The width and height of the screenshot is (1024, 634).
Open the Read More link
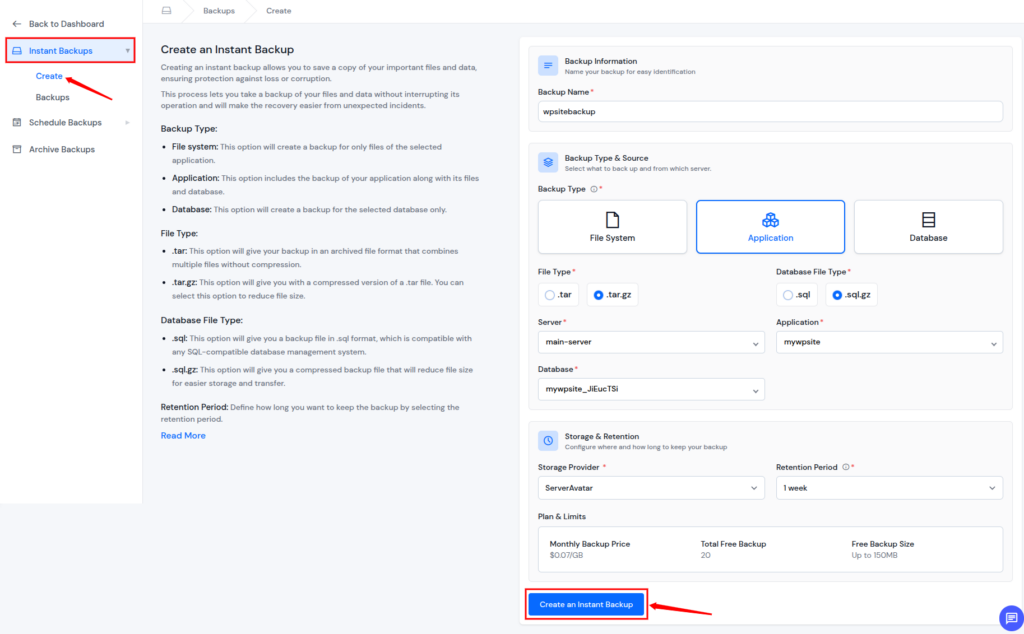[x=183, y=435]
